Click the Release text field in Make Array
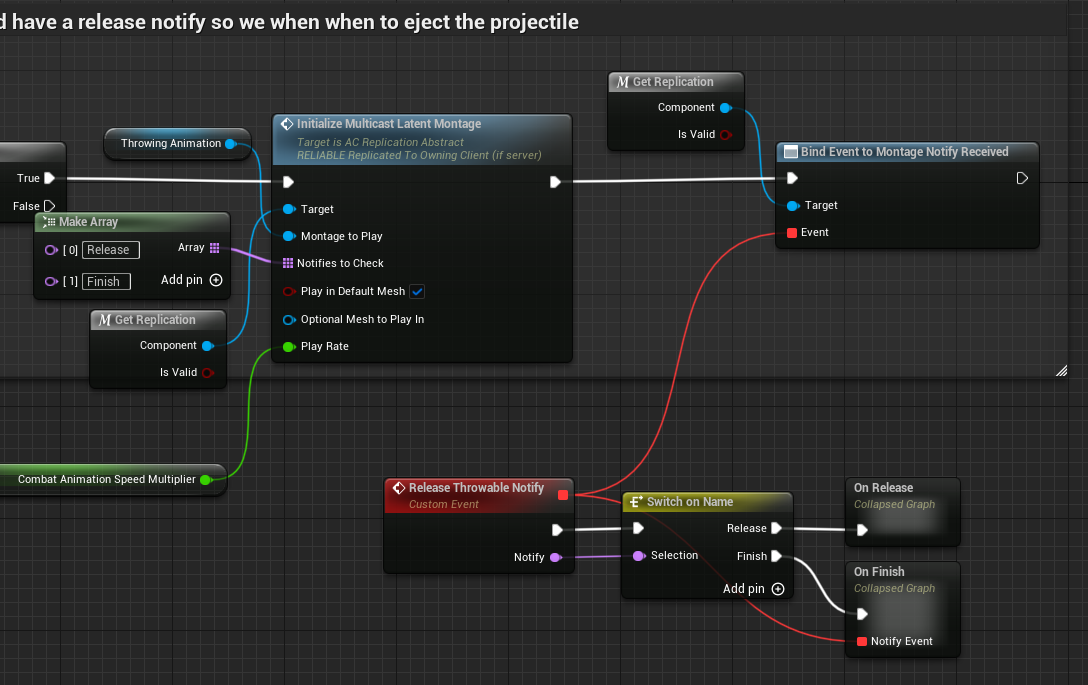1088x685 pixels. 110,250
